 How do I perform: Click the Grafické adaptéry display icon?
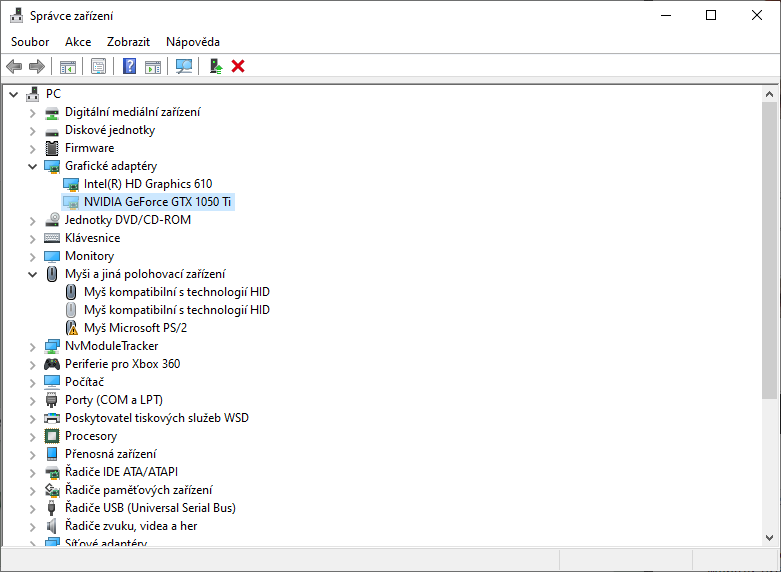[x=52, y=166]
